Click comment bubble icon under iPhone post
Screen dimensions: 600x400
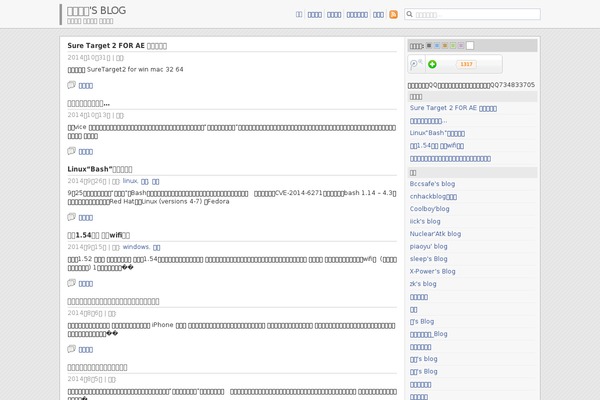(71, 349)
